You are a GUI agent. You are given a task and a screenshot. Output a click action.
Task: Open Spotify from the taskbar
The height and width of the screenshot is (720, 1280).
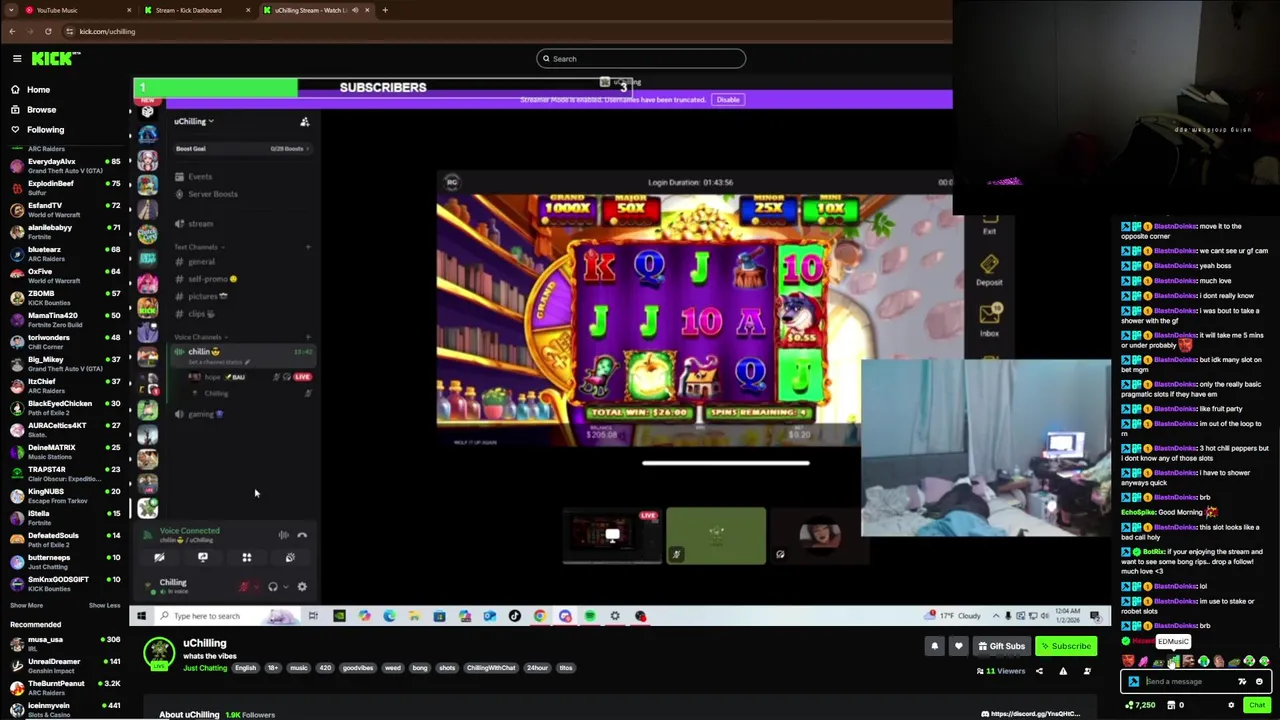pyautogui.click(x=590, y=616)
